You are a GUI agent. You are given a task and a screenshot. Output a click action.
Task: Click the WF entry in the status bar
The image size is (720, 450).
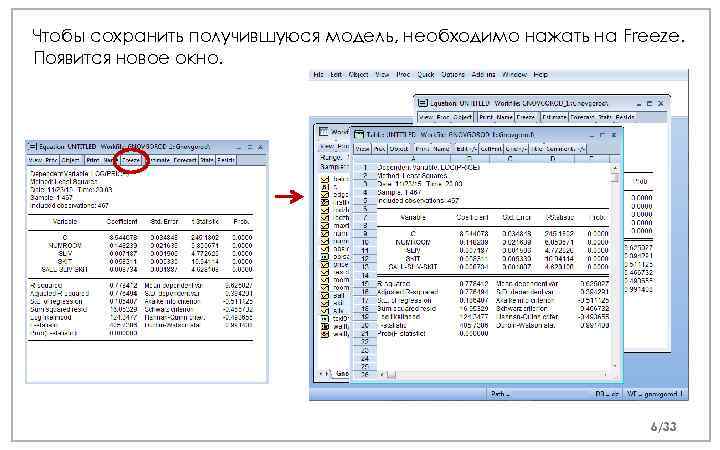pyautogui.click(x=654, y=394)
